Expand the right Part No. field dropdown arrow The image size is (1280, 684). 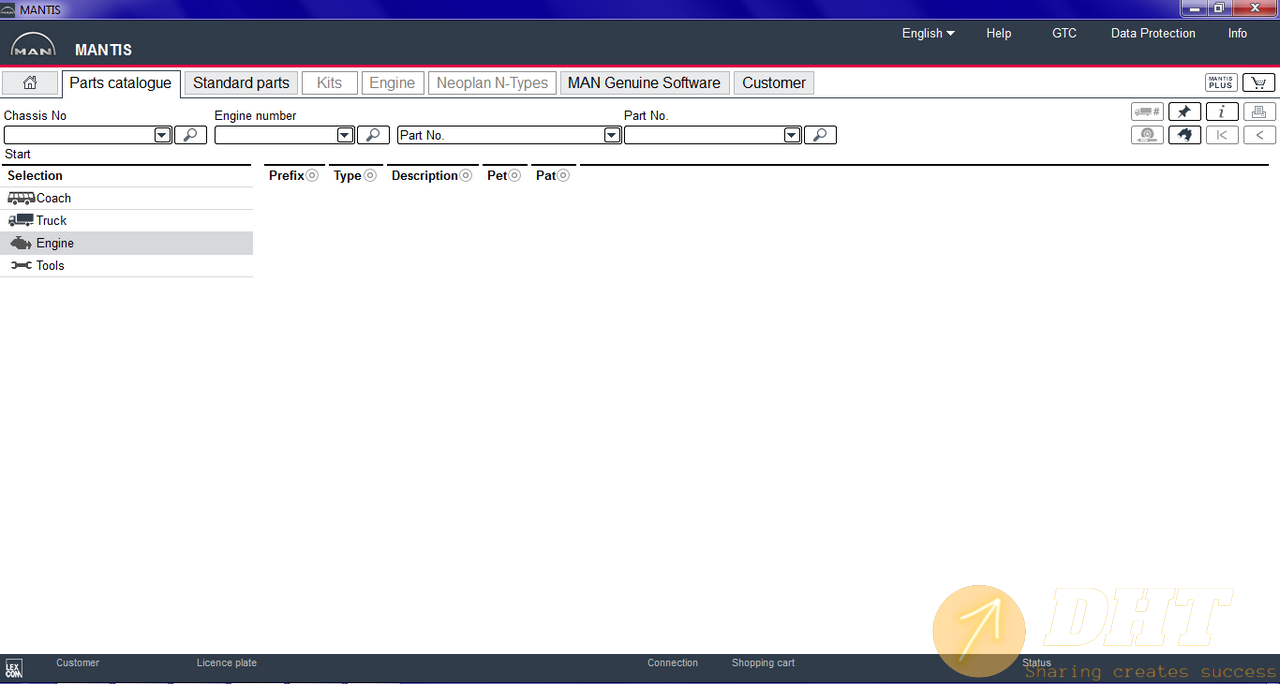tap(792, 135)
